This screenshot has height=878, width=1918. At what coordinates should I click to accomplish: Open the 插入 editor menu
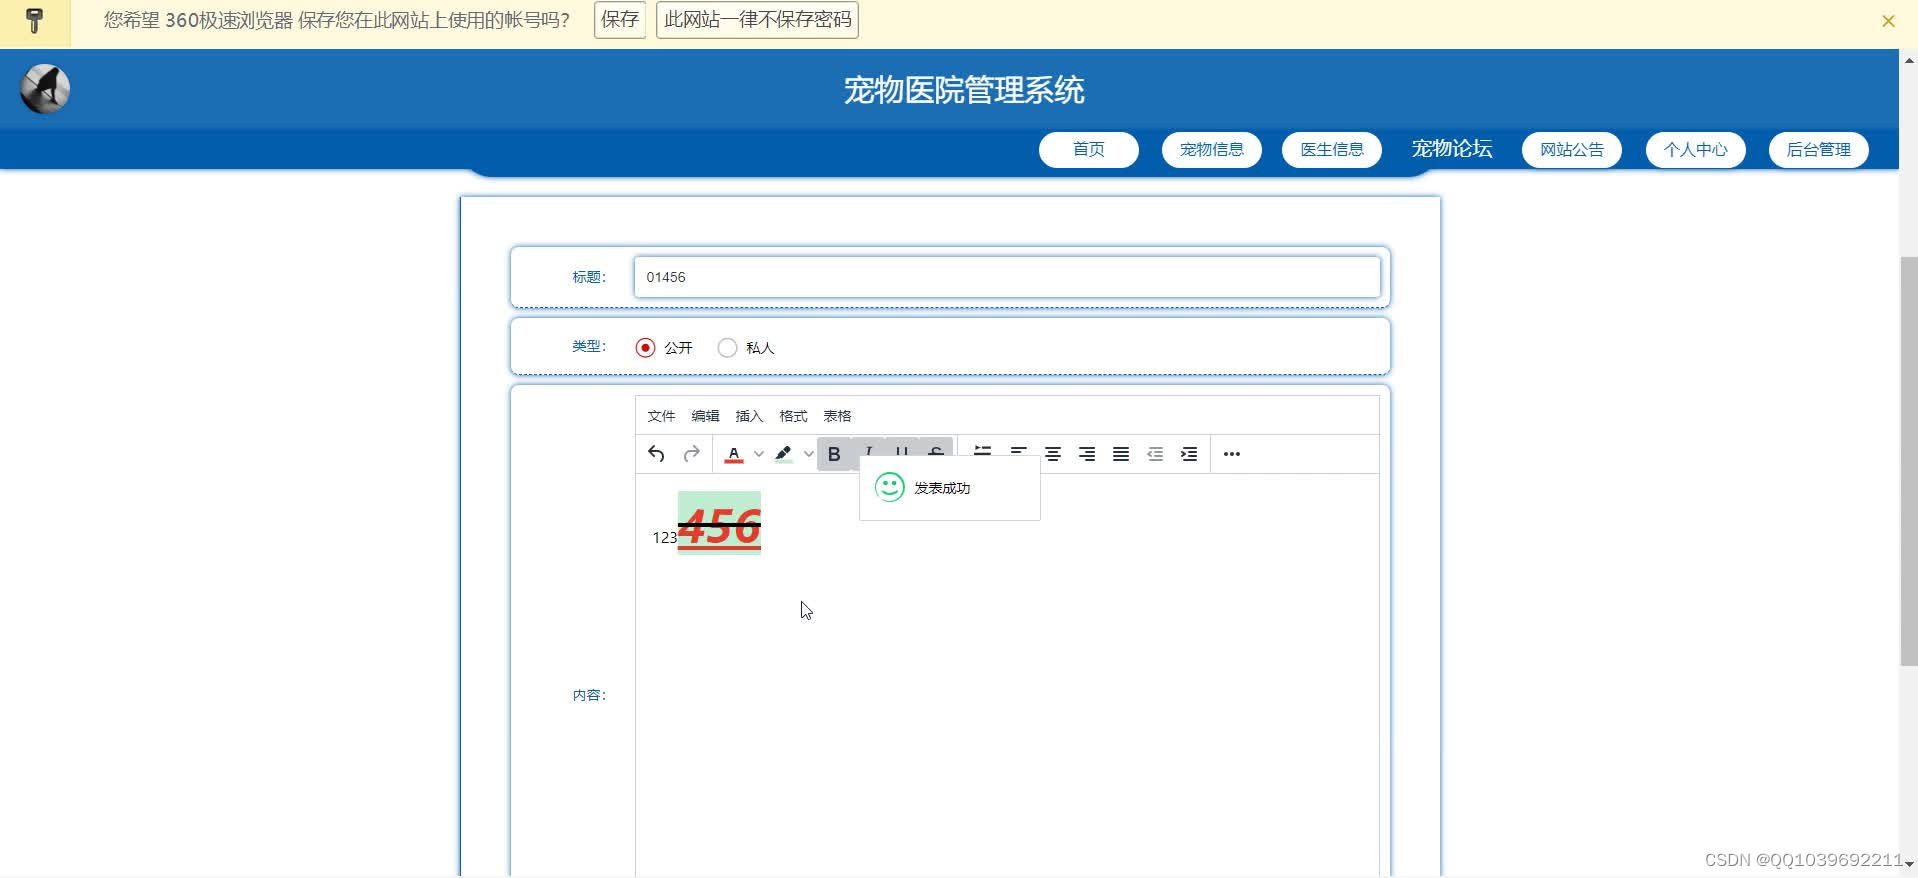click(x=749, y=416)
